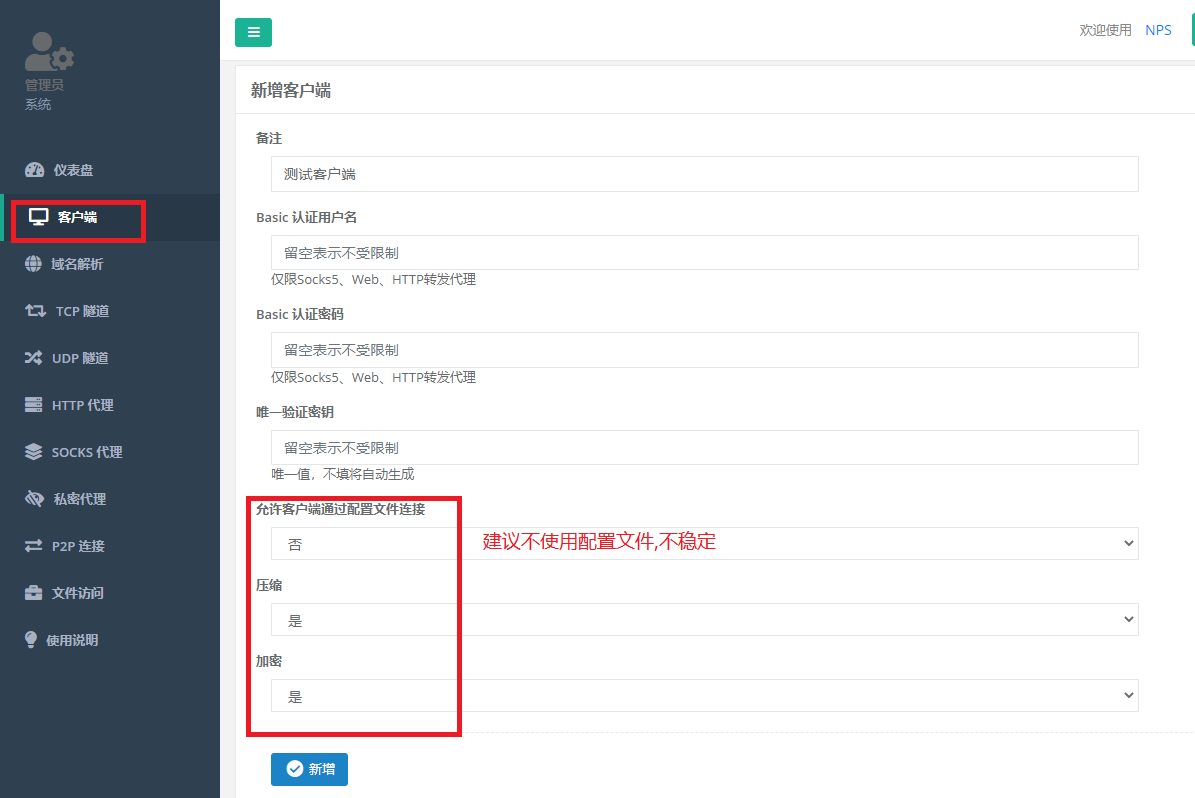Image resolution: width=1195 pixels, height=798 pixels.
Task: Click the Basic 认证用户名 text field
Action: (x=704, y=253)
